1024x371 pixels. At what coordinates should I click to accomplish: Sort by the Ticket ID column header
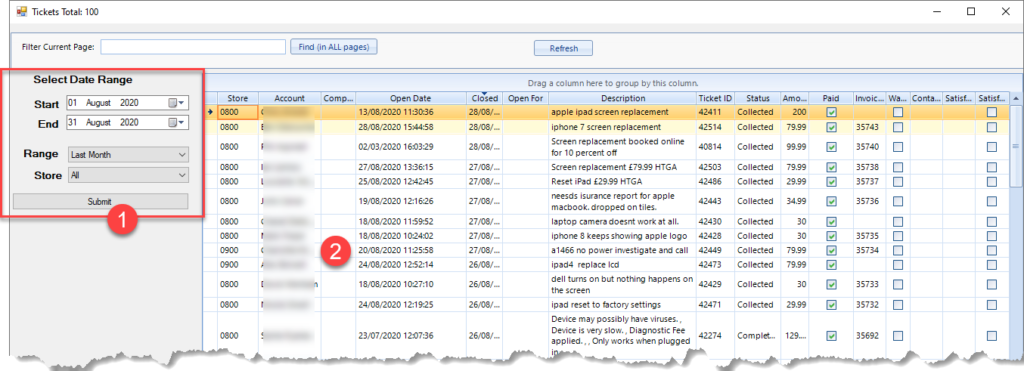pyautogui.click(x=715, y=98)
